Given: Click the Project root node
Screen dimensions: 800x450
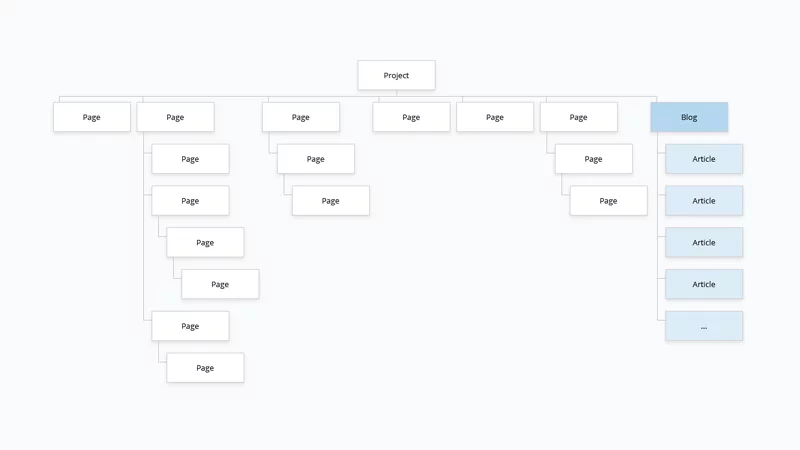Looking at the screenshot, I should click(x=397, y=75).
